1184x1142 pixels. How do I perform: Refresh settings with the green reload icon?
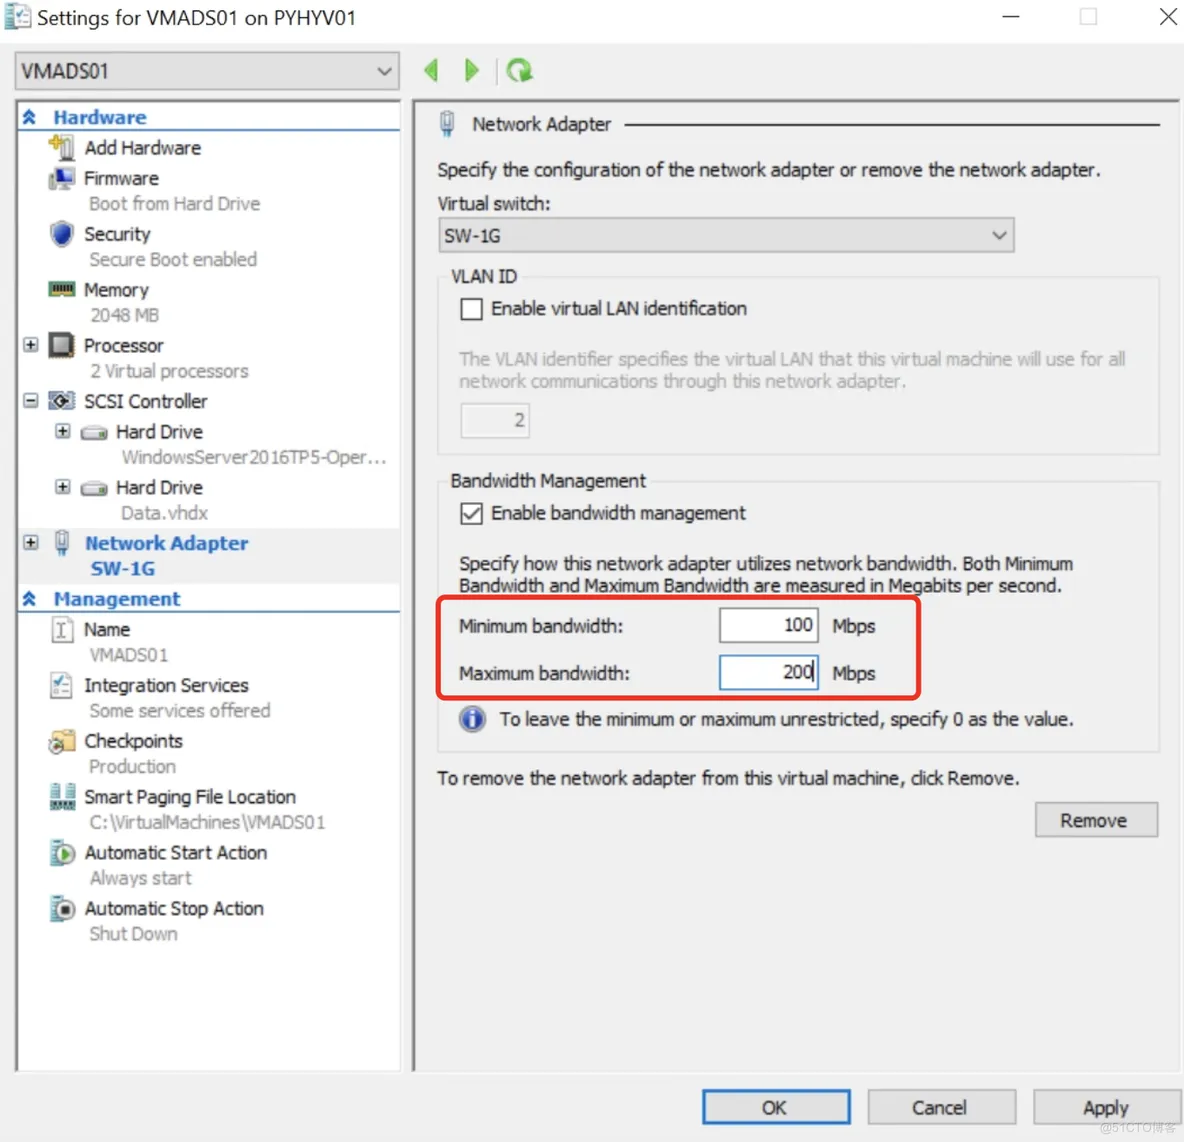click(519, 70)
